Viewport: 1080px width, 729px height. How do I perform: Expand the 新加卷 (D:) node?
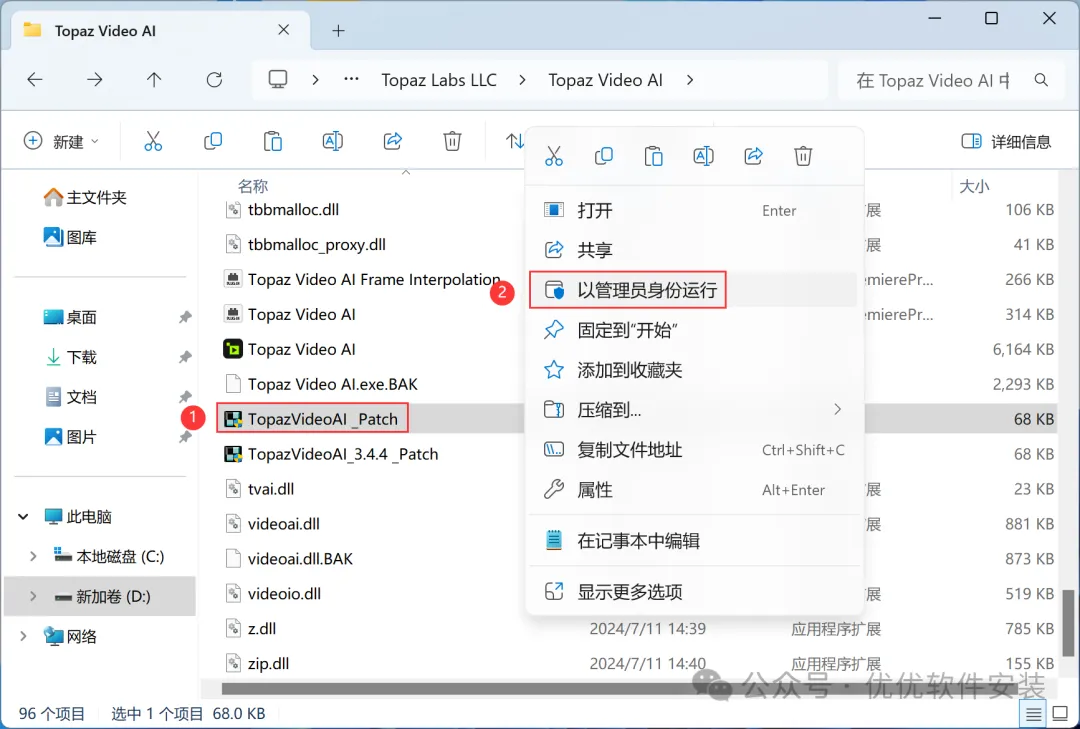point(32,596)
